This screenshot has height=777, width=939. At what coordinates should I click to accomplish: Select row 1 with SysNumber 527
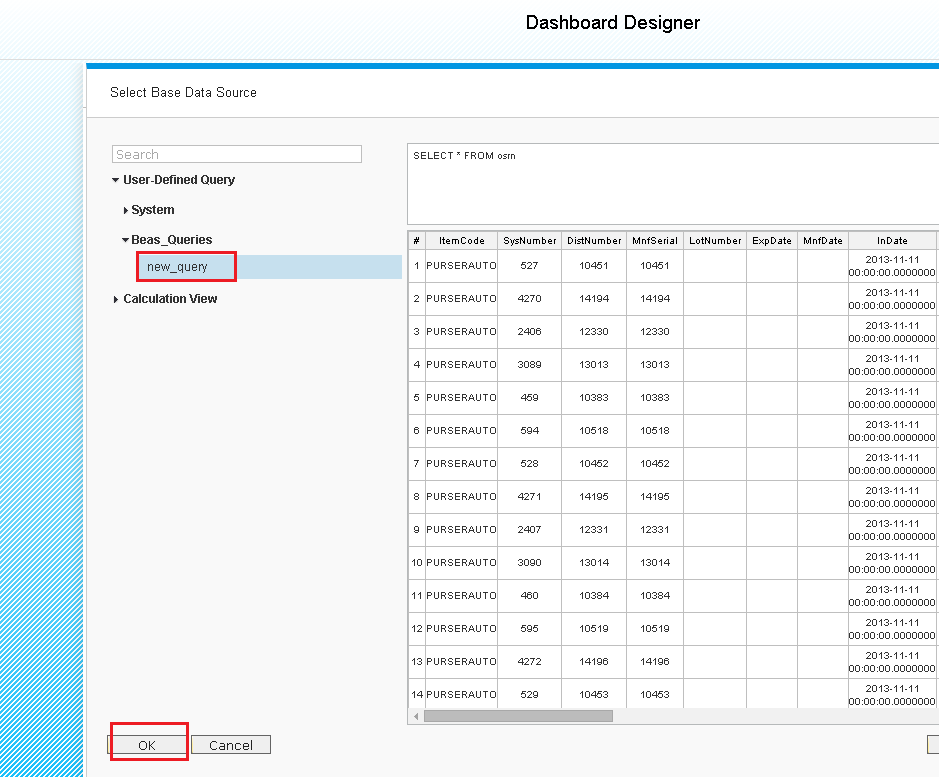click(x=600, y=265)
